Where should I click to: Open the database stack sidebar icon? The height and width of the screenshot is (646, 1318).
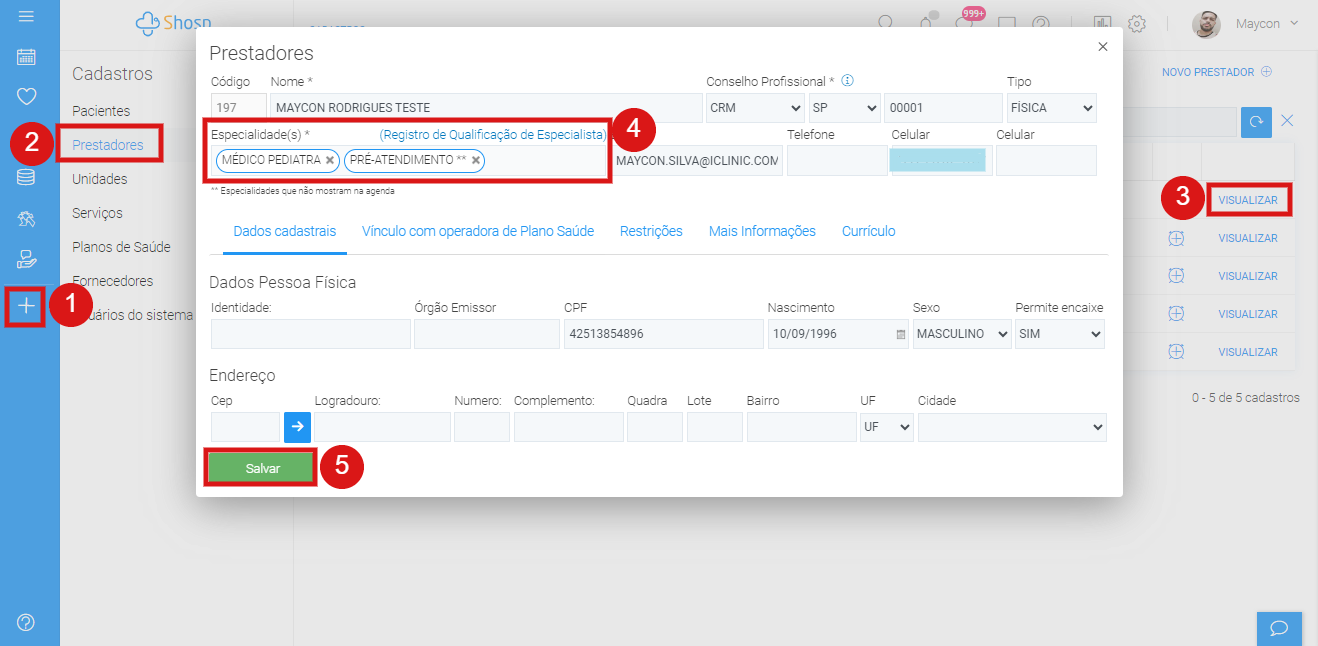26,178
